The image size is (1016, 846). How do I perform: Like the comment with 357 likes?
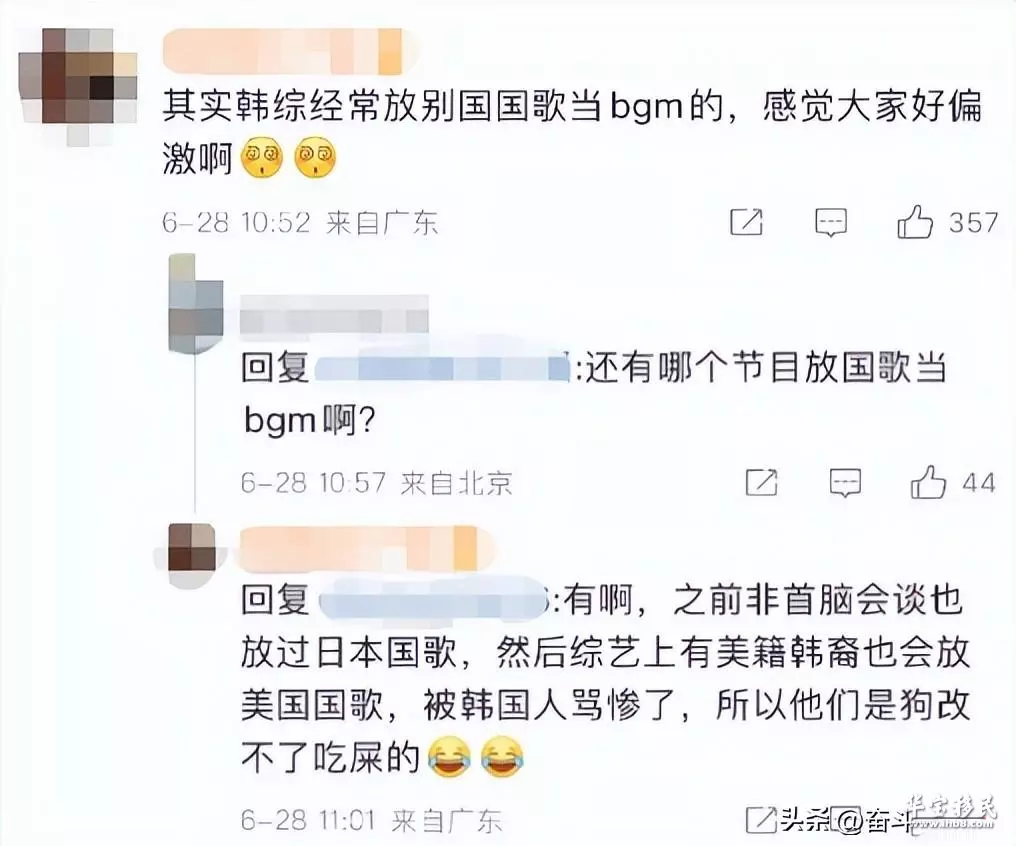[915, 222]
